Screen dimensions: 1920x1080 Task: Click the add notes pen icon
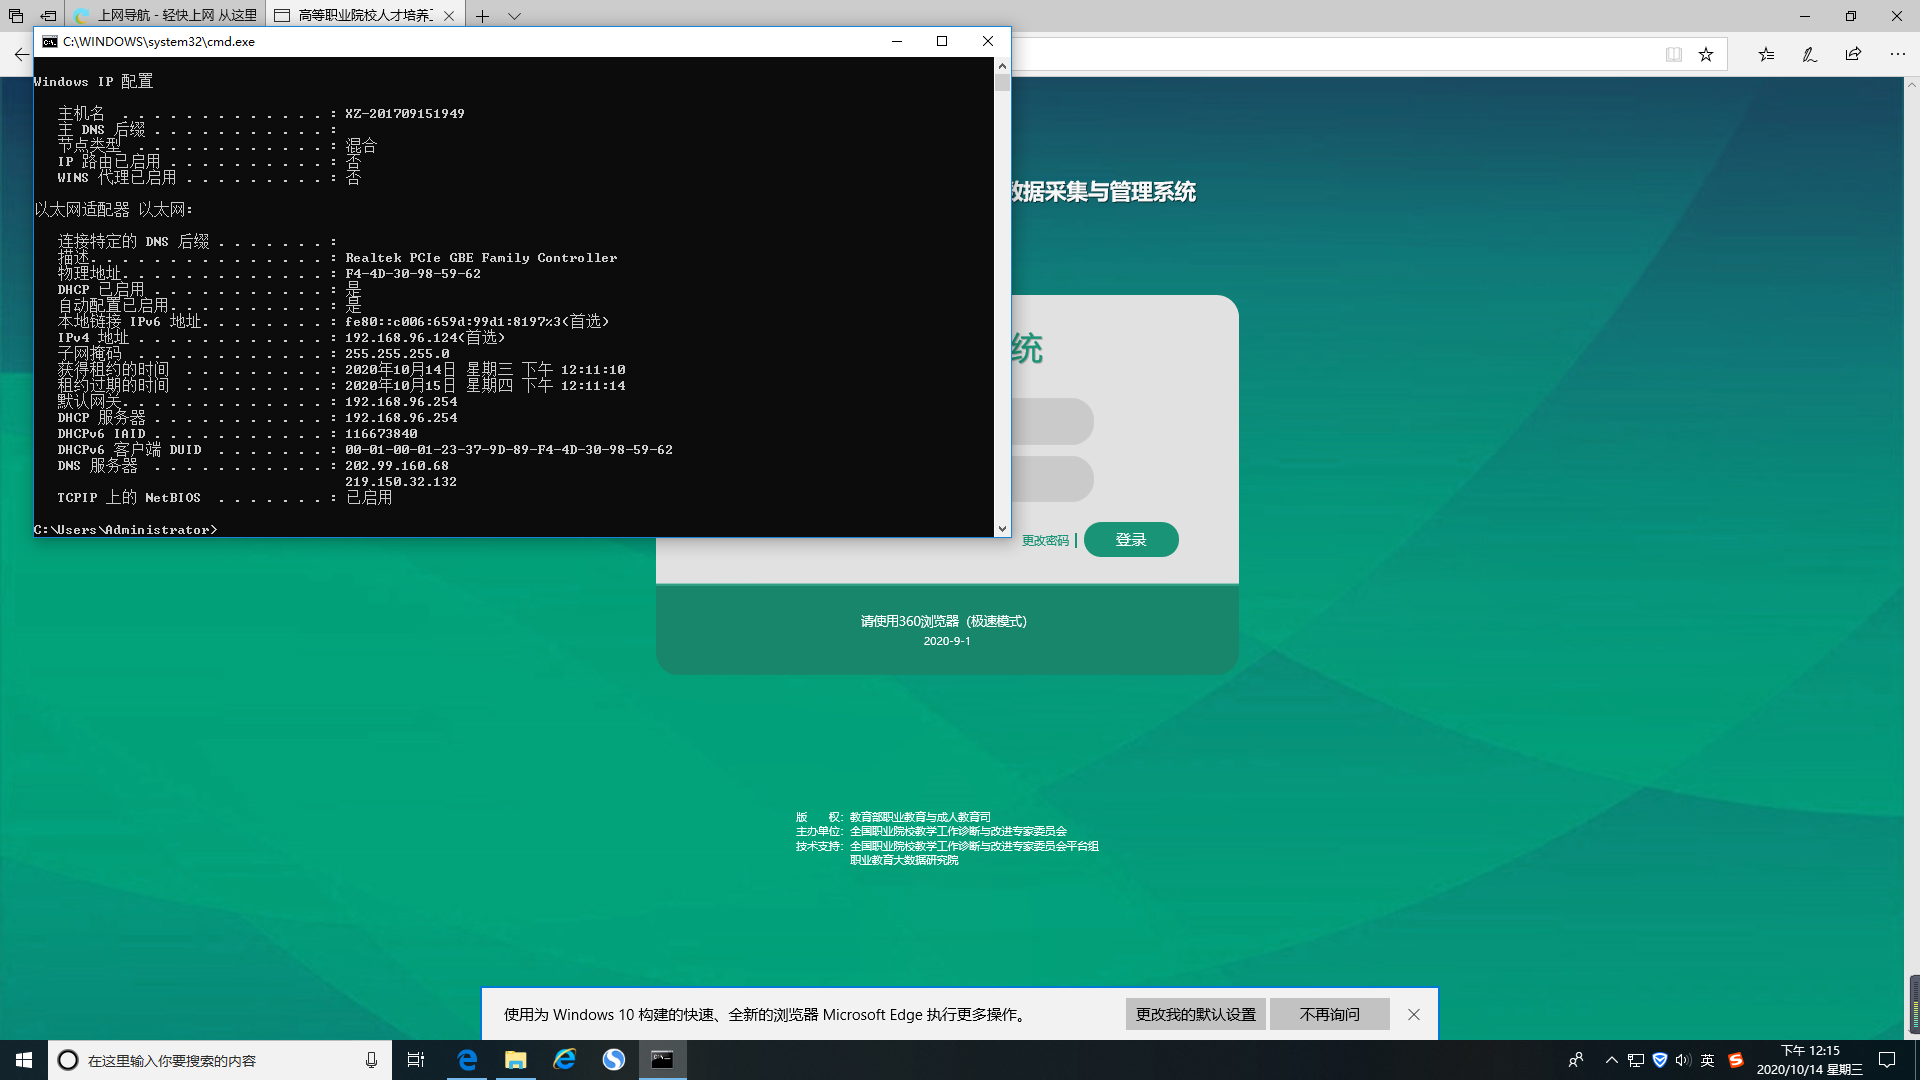click(x=1809, y=55)
